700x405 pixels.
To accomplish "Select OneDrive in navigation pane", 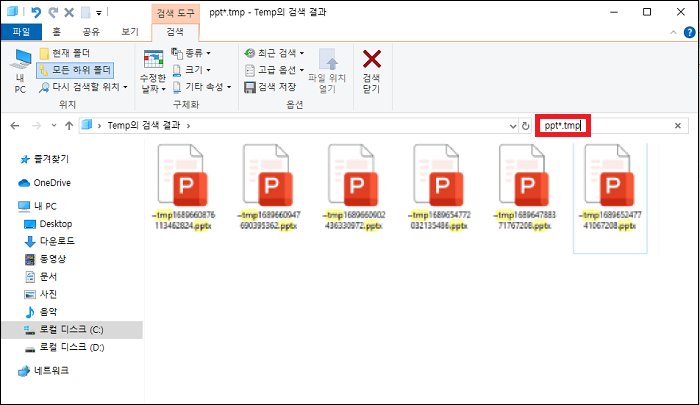I will click(x=45, y=183).
